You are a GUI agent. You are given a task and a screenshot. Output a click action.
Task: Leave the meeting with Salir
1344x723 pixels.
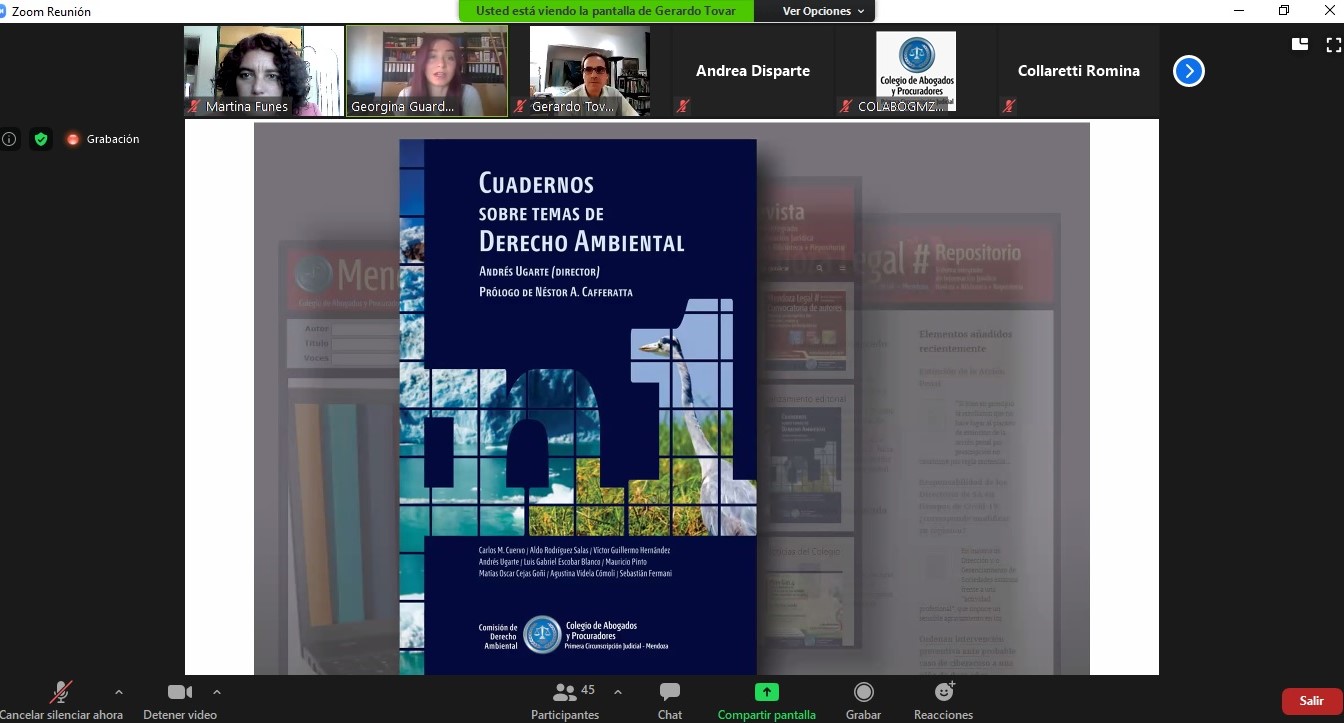tap(1311, 701)
